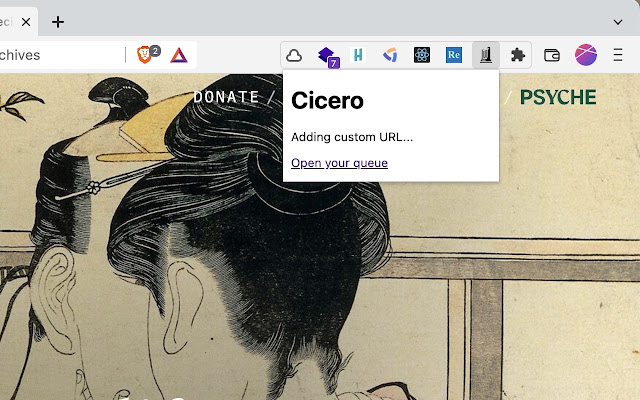Image resolution: width=640 pixels, height=400 pixels.
Task: Open a new tab with the plus button
Action: click(58, 22)
